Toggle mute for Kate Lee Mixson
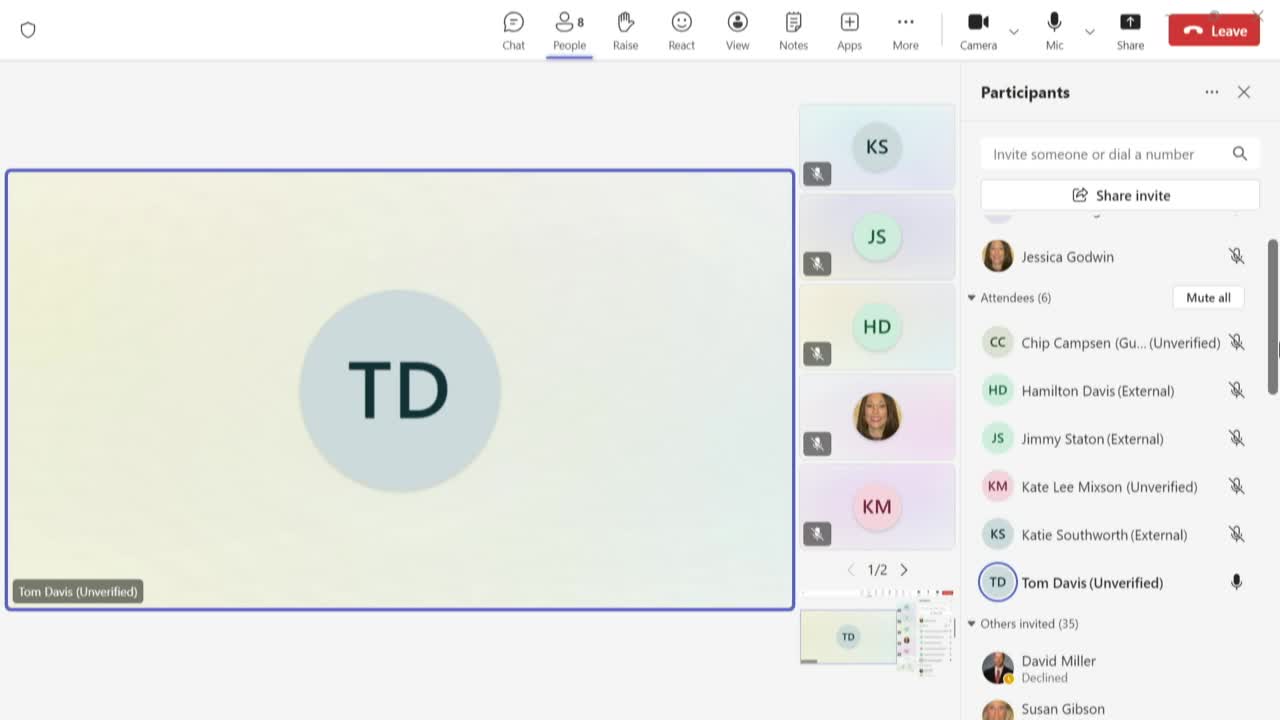The height and width of the screenshot is (720, 1280). point(1237,486)
